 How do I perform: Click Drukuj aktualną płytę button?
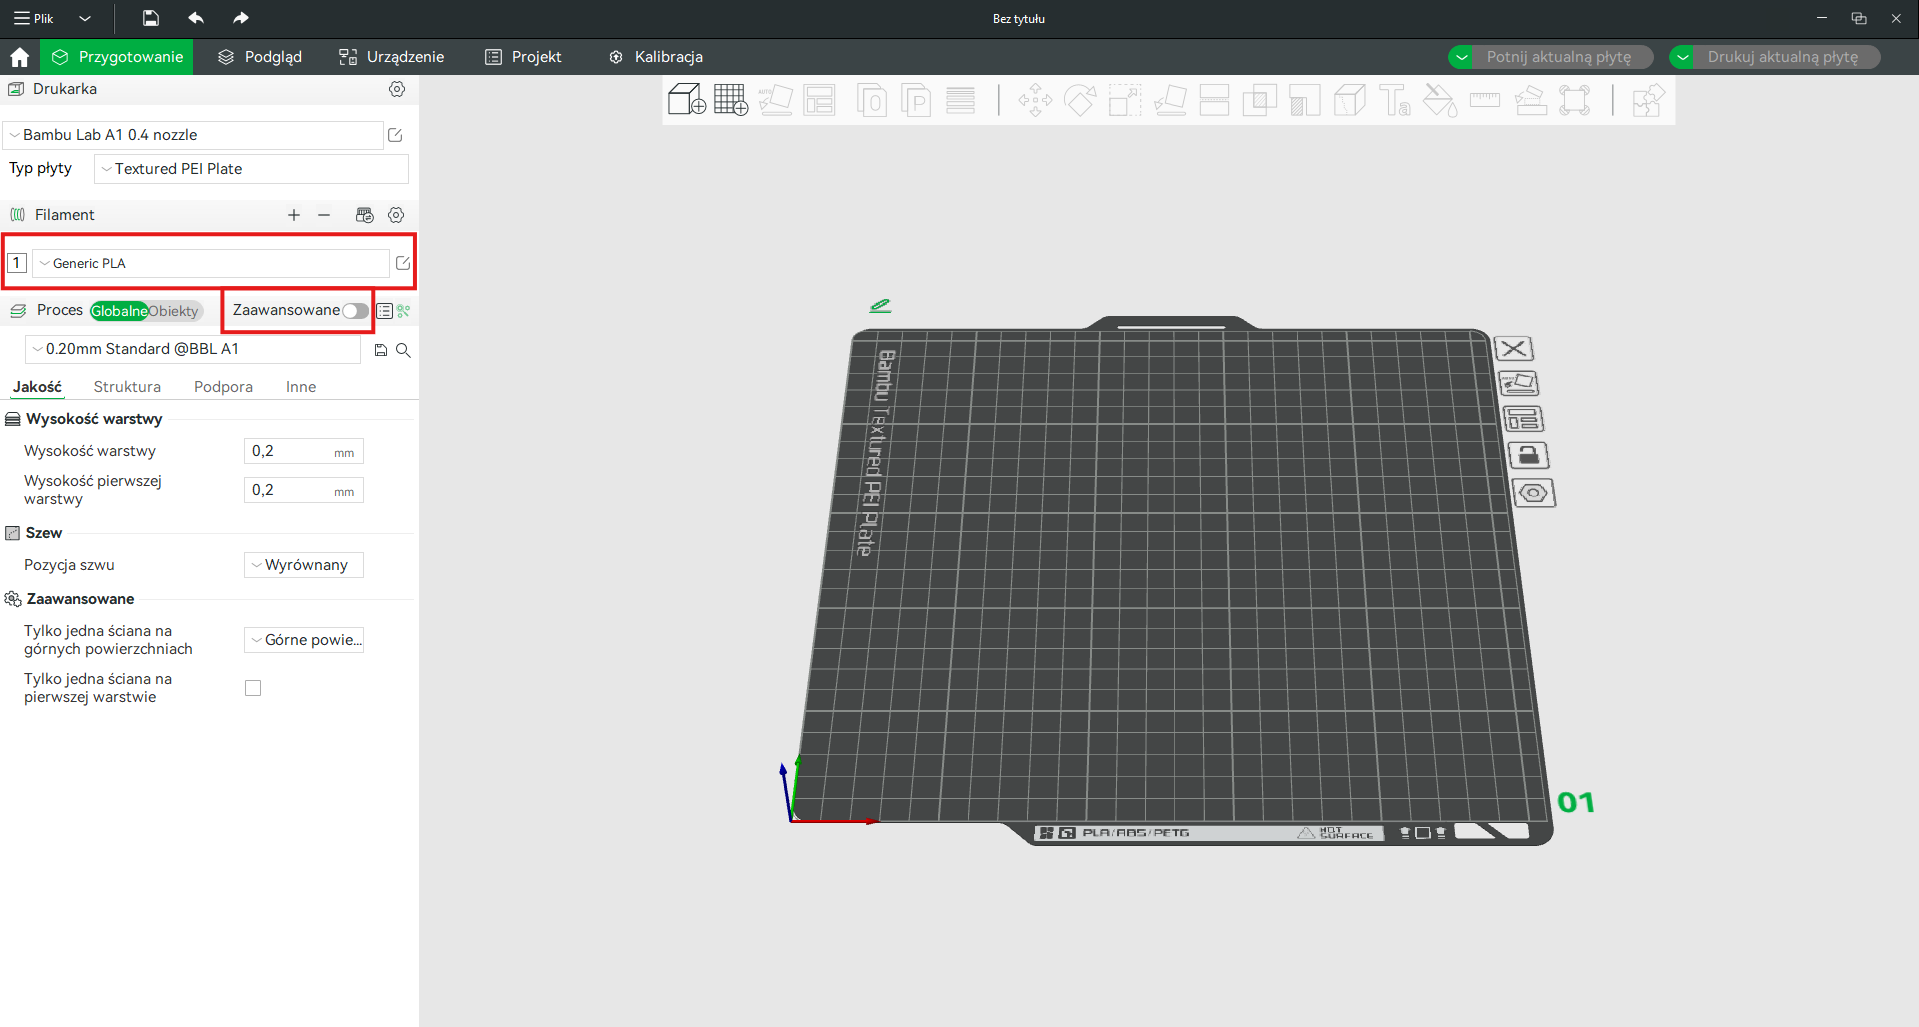1781,57
